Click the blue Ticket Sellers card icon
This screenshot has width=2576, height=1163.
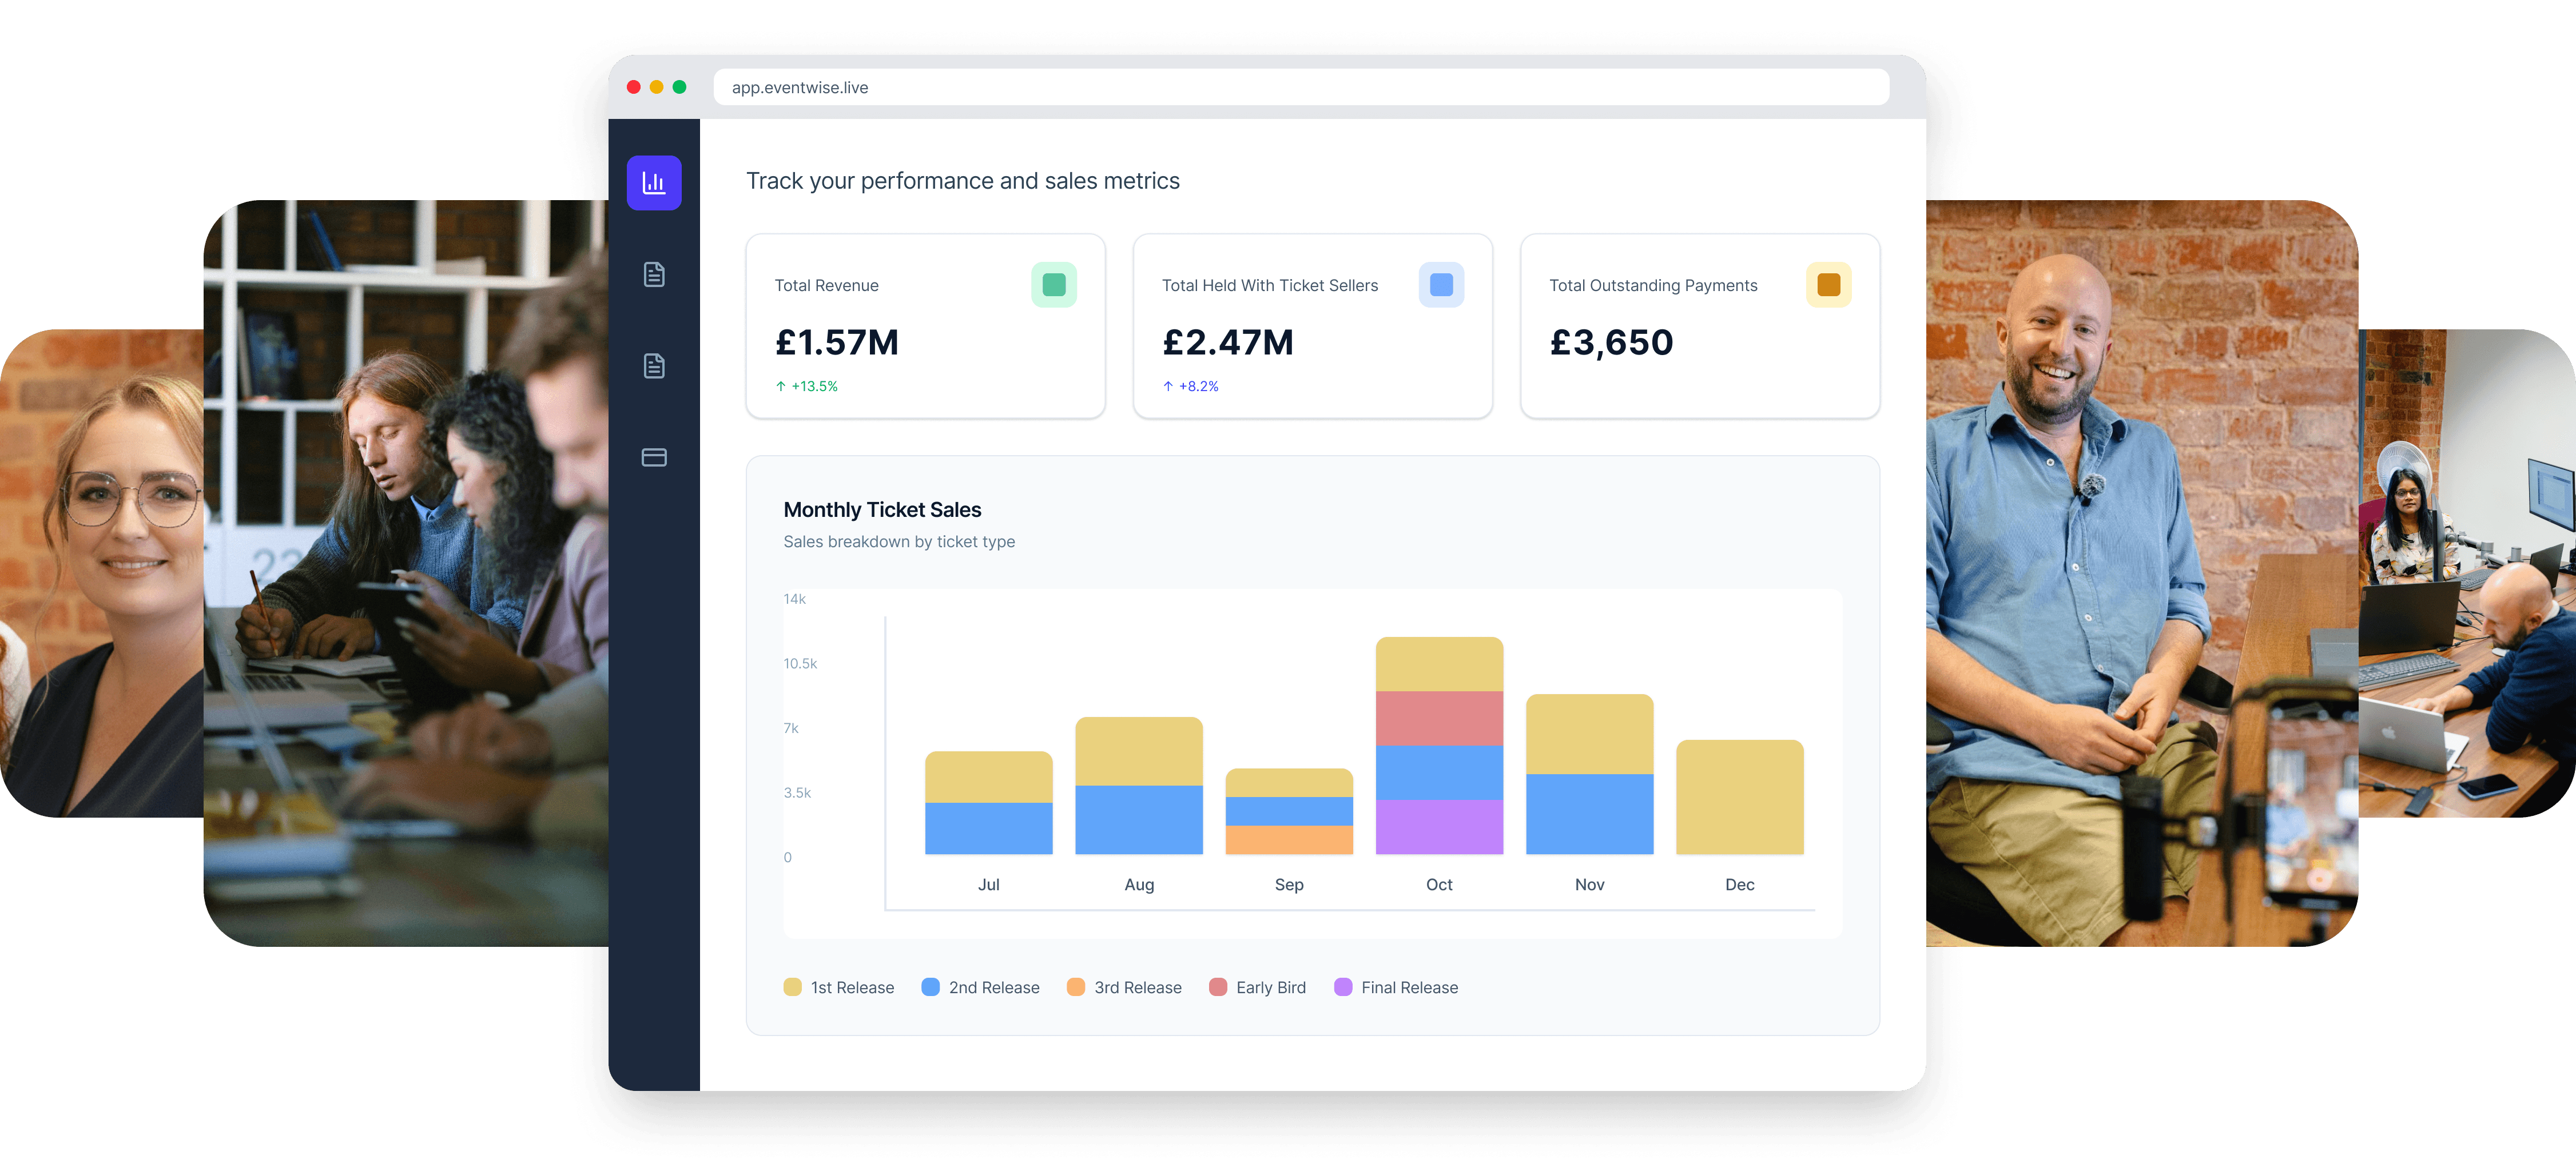[1440, 285]
